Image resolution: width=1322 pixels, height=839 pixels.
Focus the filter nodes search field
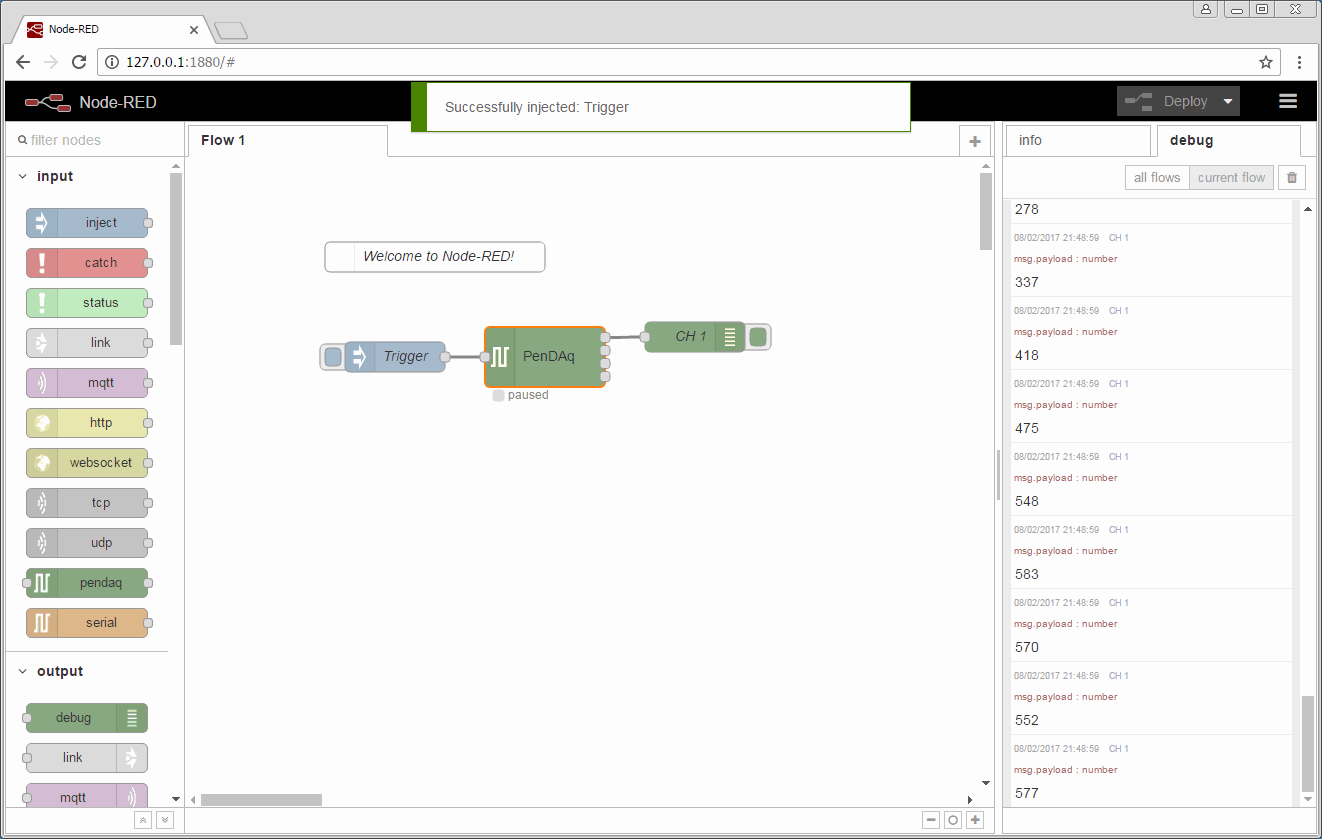pyautogui.click(x=95, y=141)
